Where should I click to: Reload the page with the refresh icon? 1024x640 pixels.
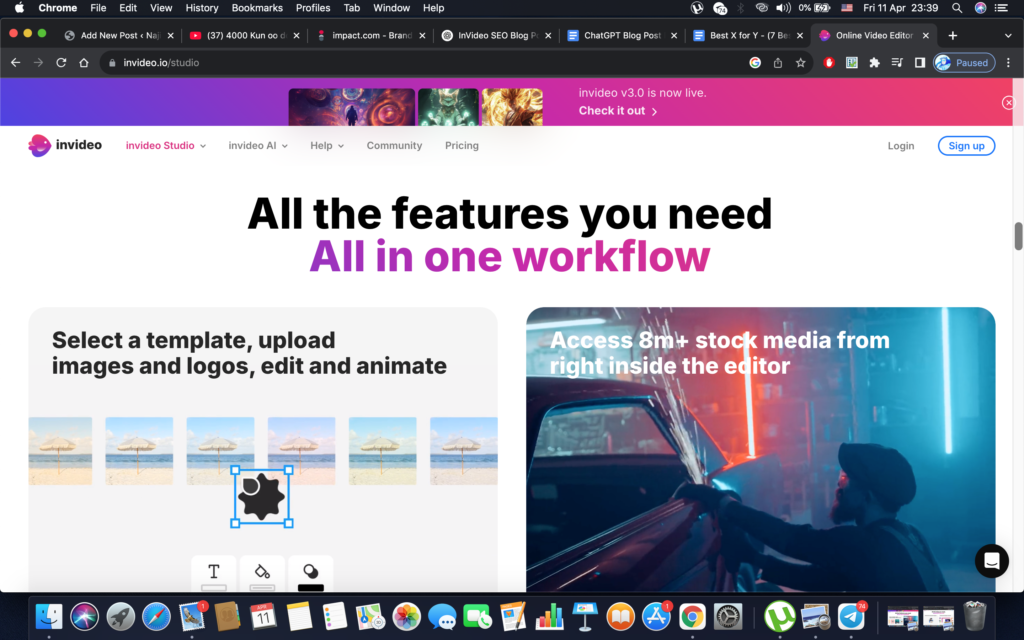click(62, 62)
